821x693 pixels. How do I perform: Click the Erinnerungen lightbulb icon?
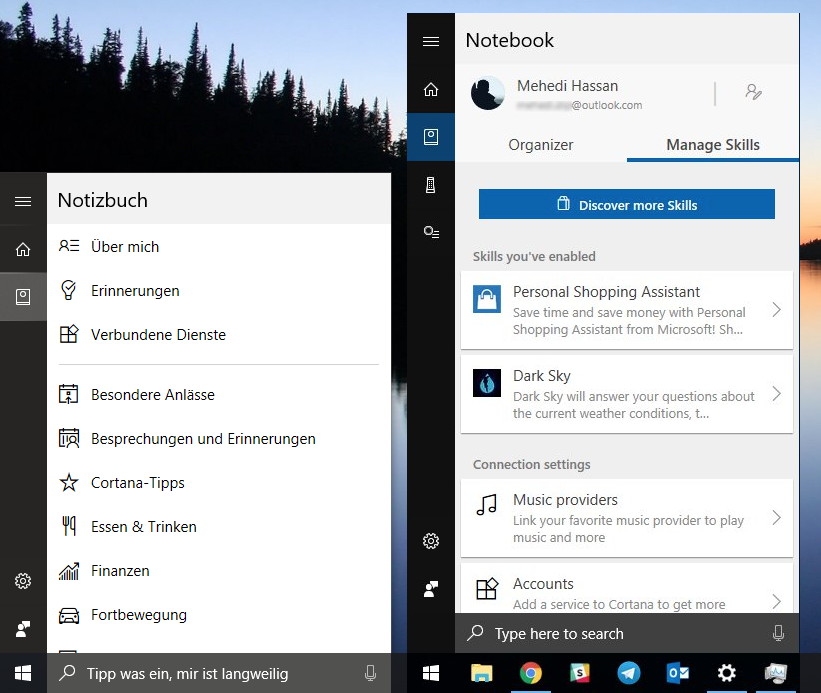point(69,290)
